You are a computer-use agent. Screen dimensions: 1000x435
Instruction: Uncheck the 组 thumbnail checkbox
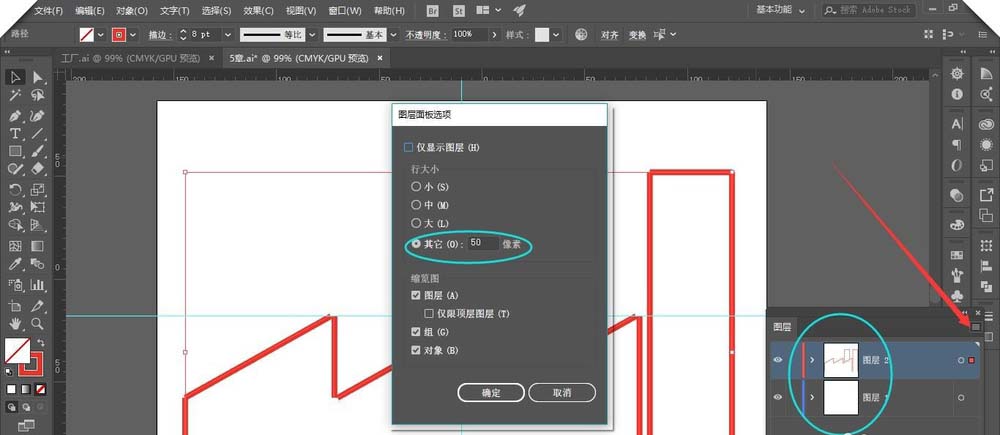[x=416, y=332]
